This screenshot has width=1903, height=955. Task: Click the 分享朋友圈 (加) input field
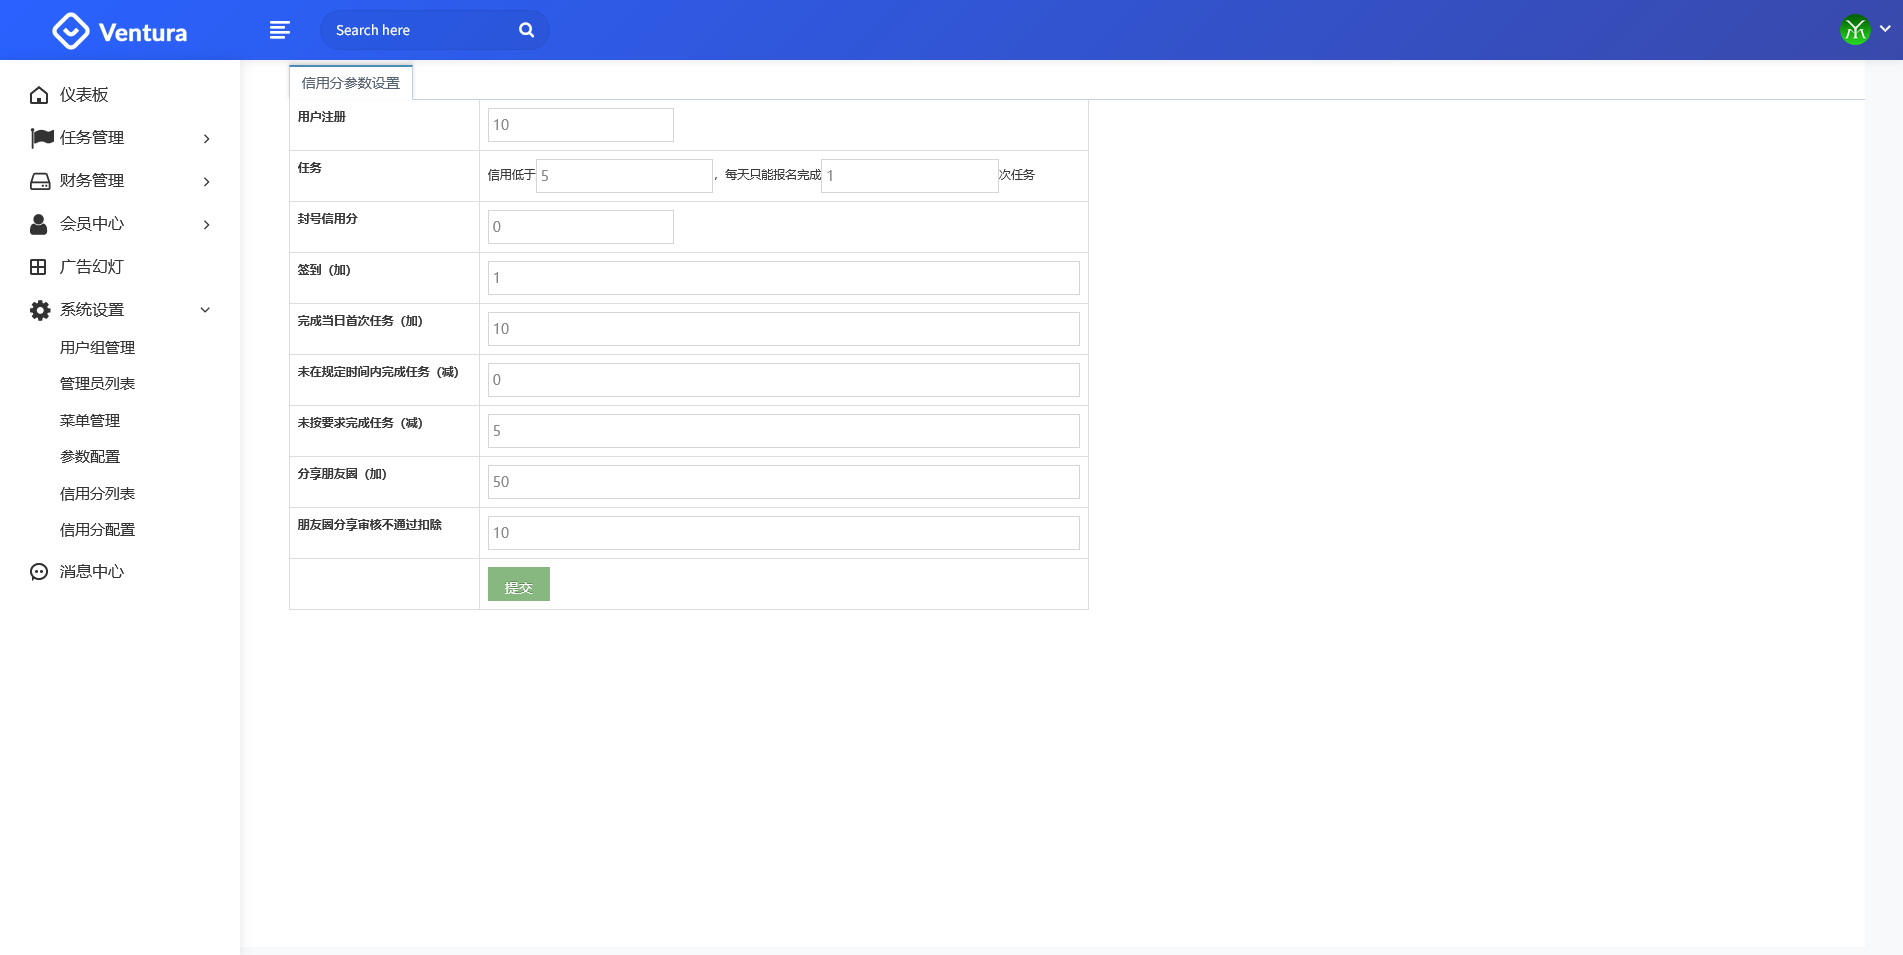(783, 482)
